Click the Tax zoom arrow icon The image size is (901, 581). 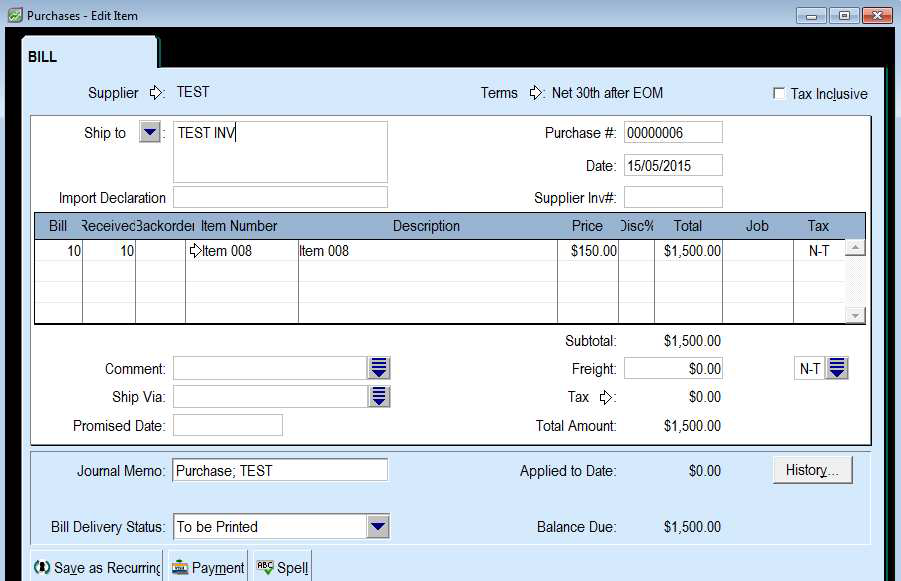pos(605,398)
